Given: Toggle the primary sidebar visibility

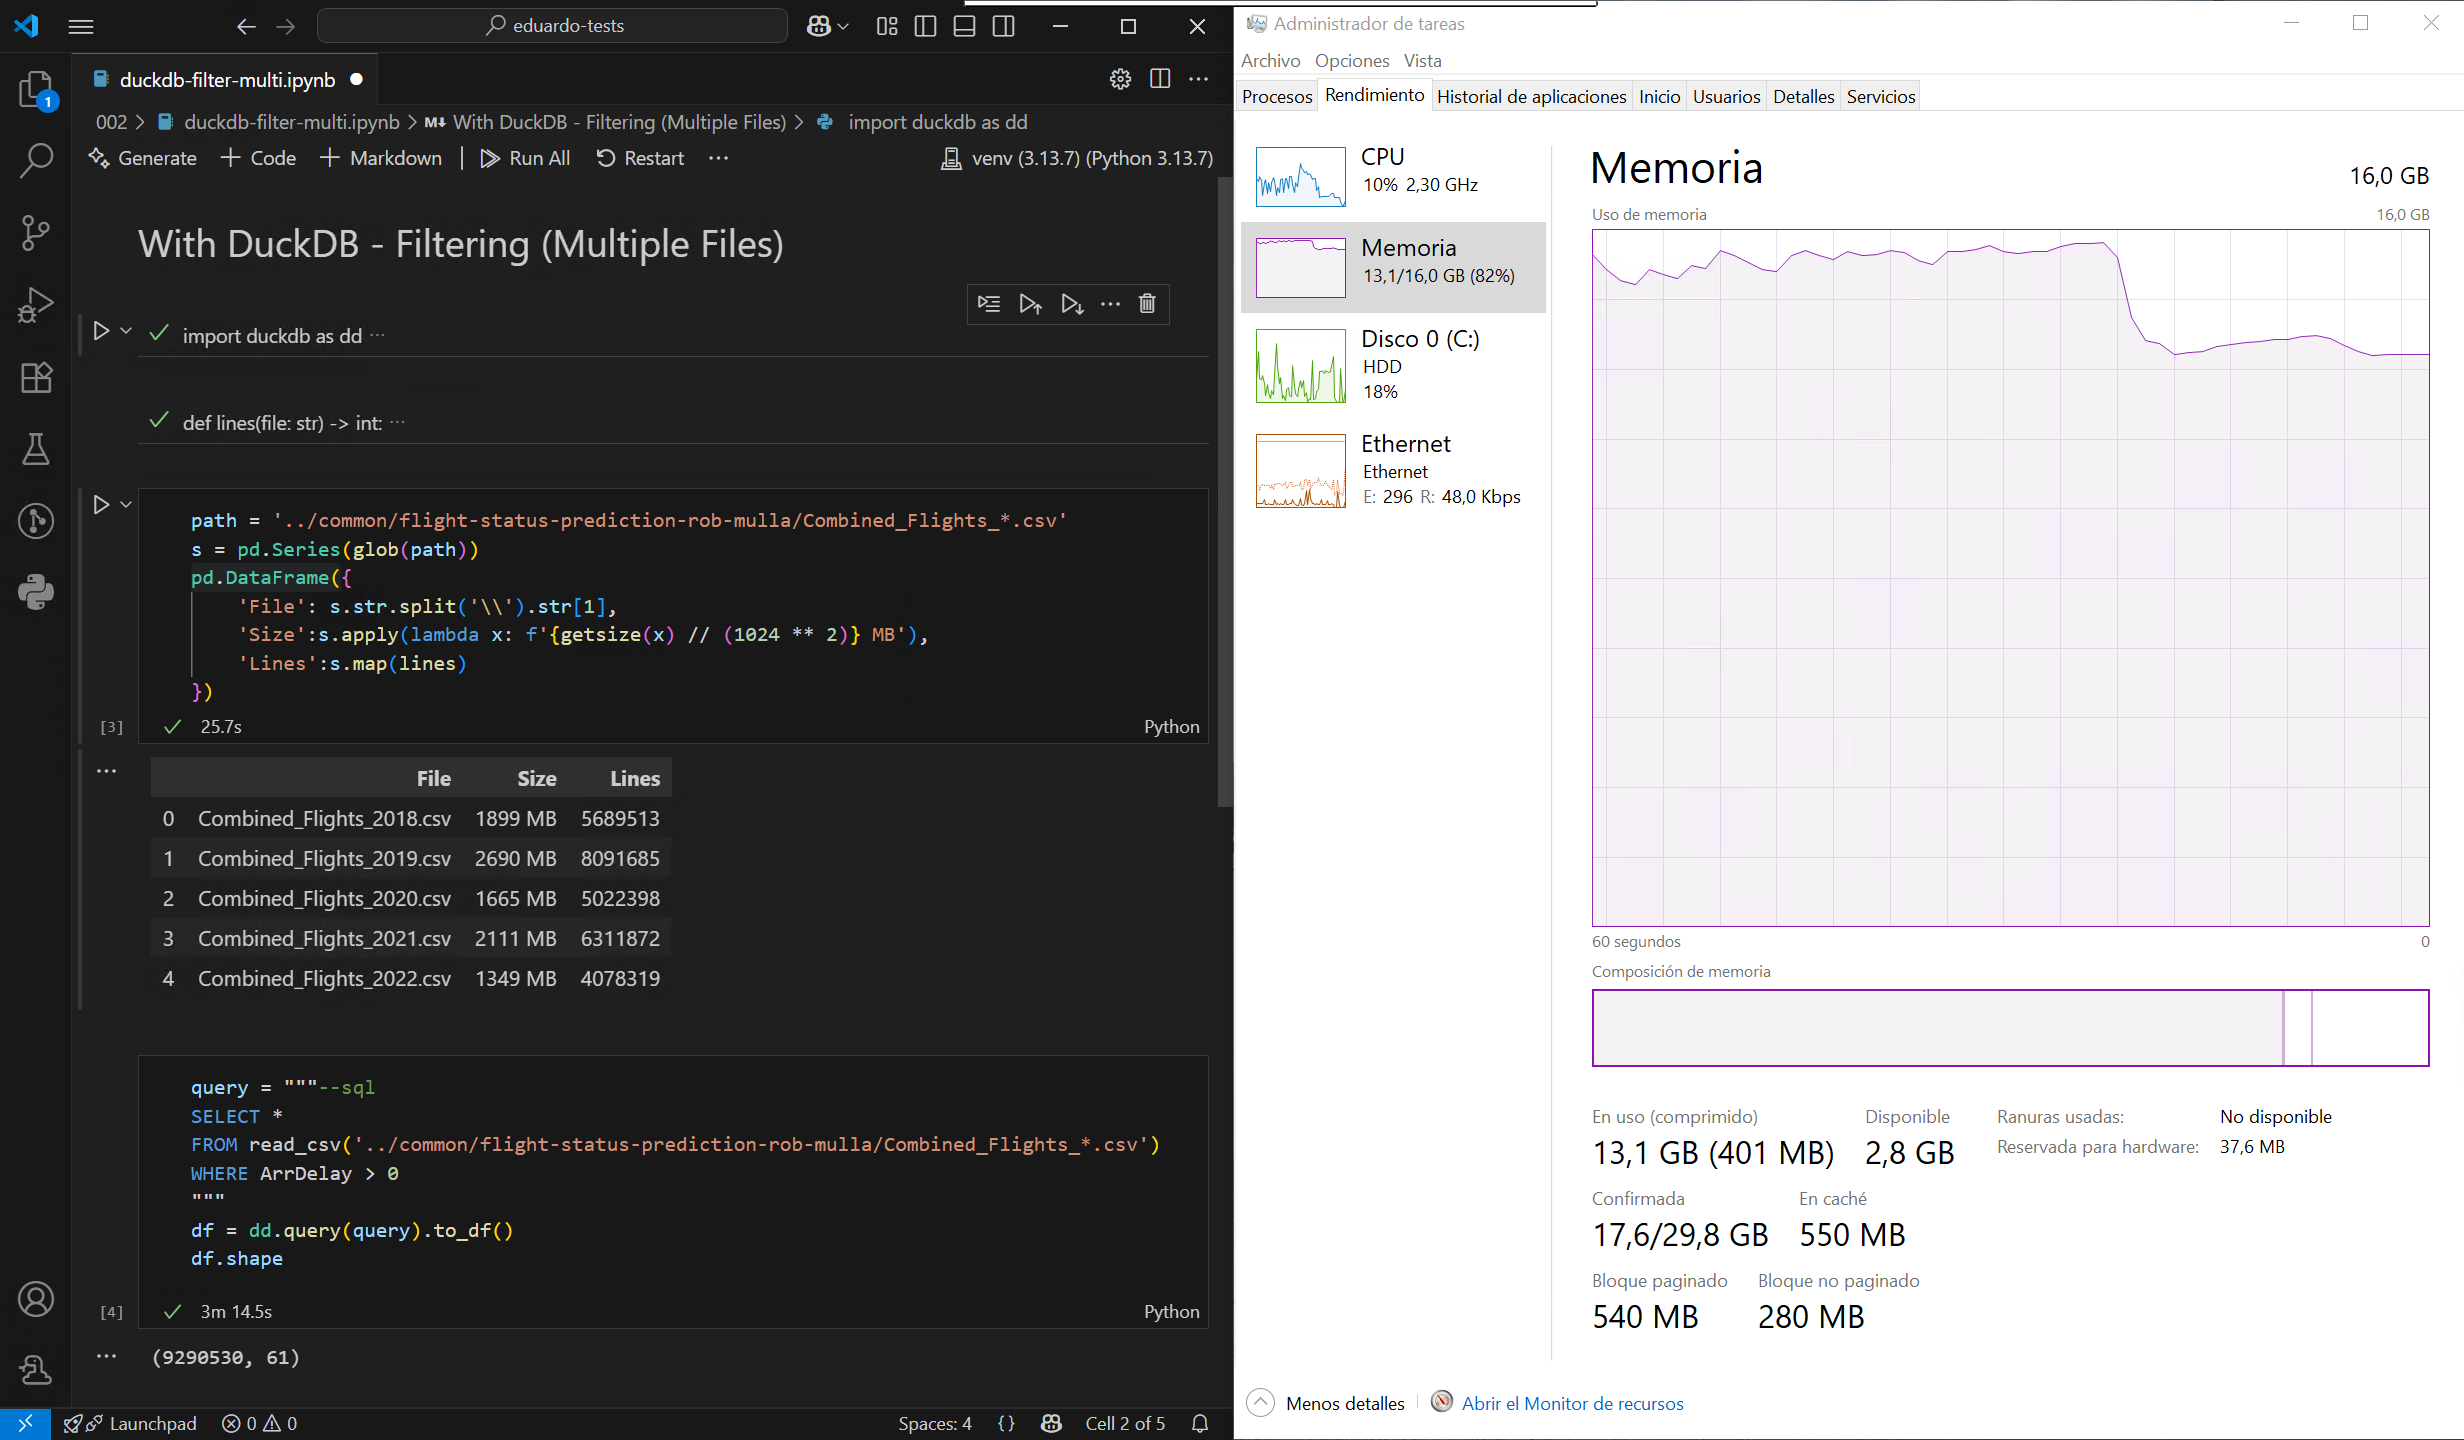Looking at the screenshot, I should click(x=925, y=26).
